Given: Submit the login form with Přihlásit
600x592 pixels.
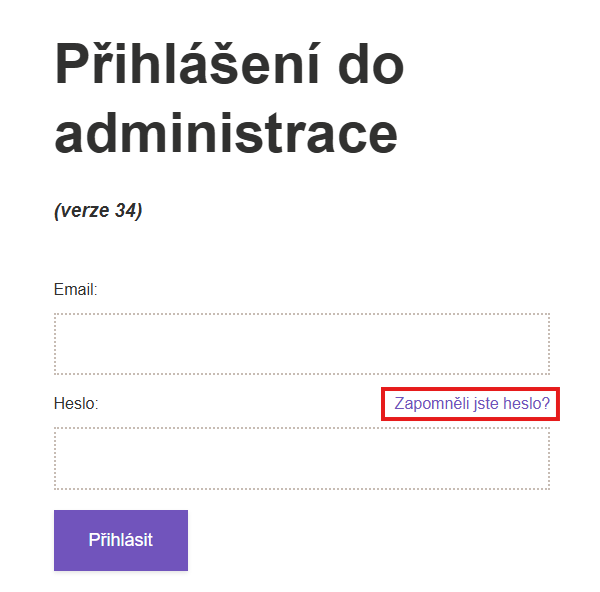Looking at the screenshot, I should pos(120,540).
